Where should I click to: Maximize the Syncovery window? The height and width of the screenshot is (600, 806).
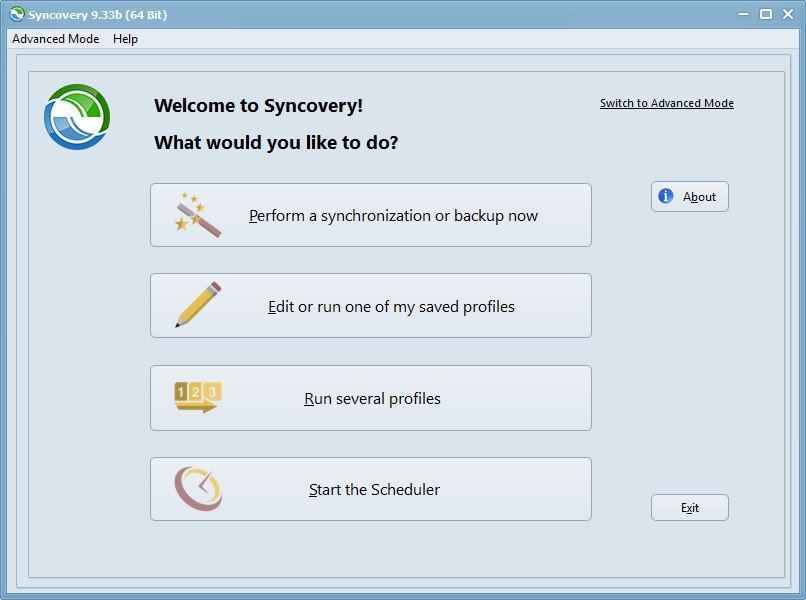[764, 14]
